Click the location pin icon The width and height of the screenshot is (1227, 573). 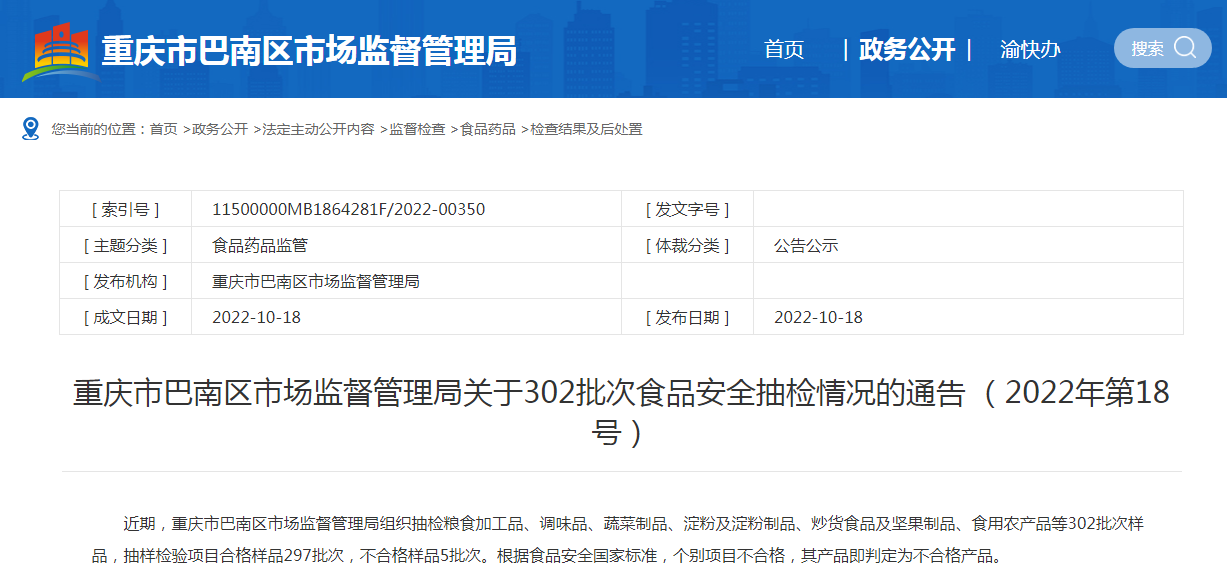(x=31, y=129)
